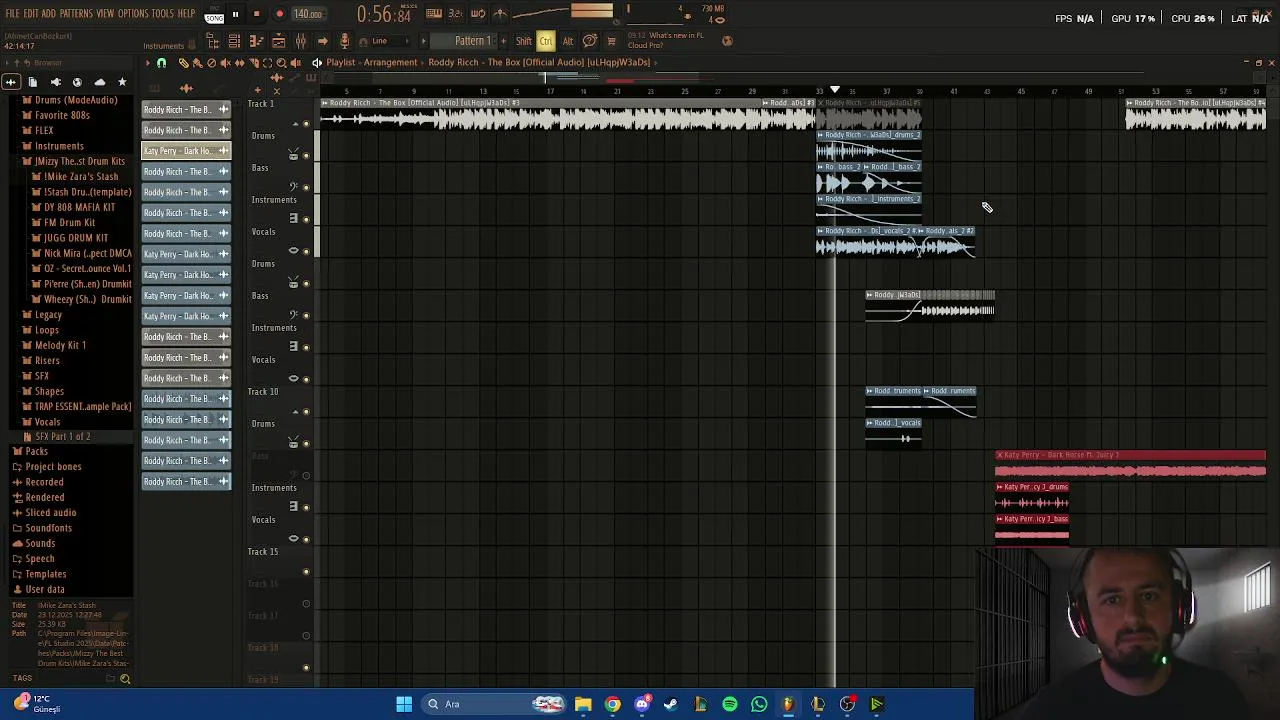
Task: Open the PATTERNS menu
Action: (x=76, y=14)
